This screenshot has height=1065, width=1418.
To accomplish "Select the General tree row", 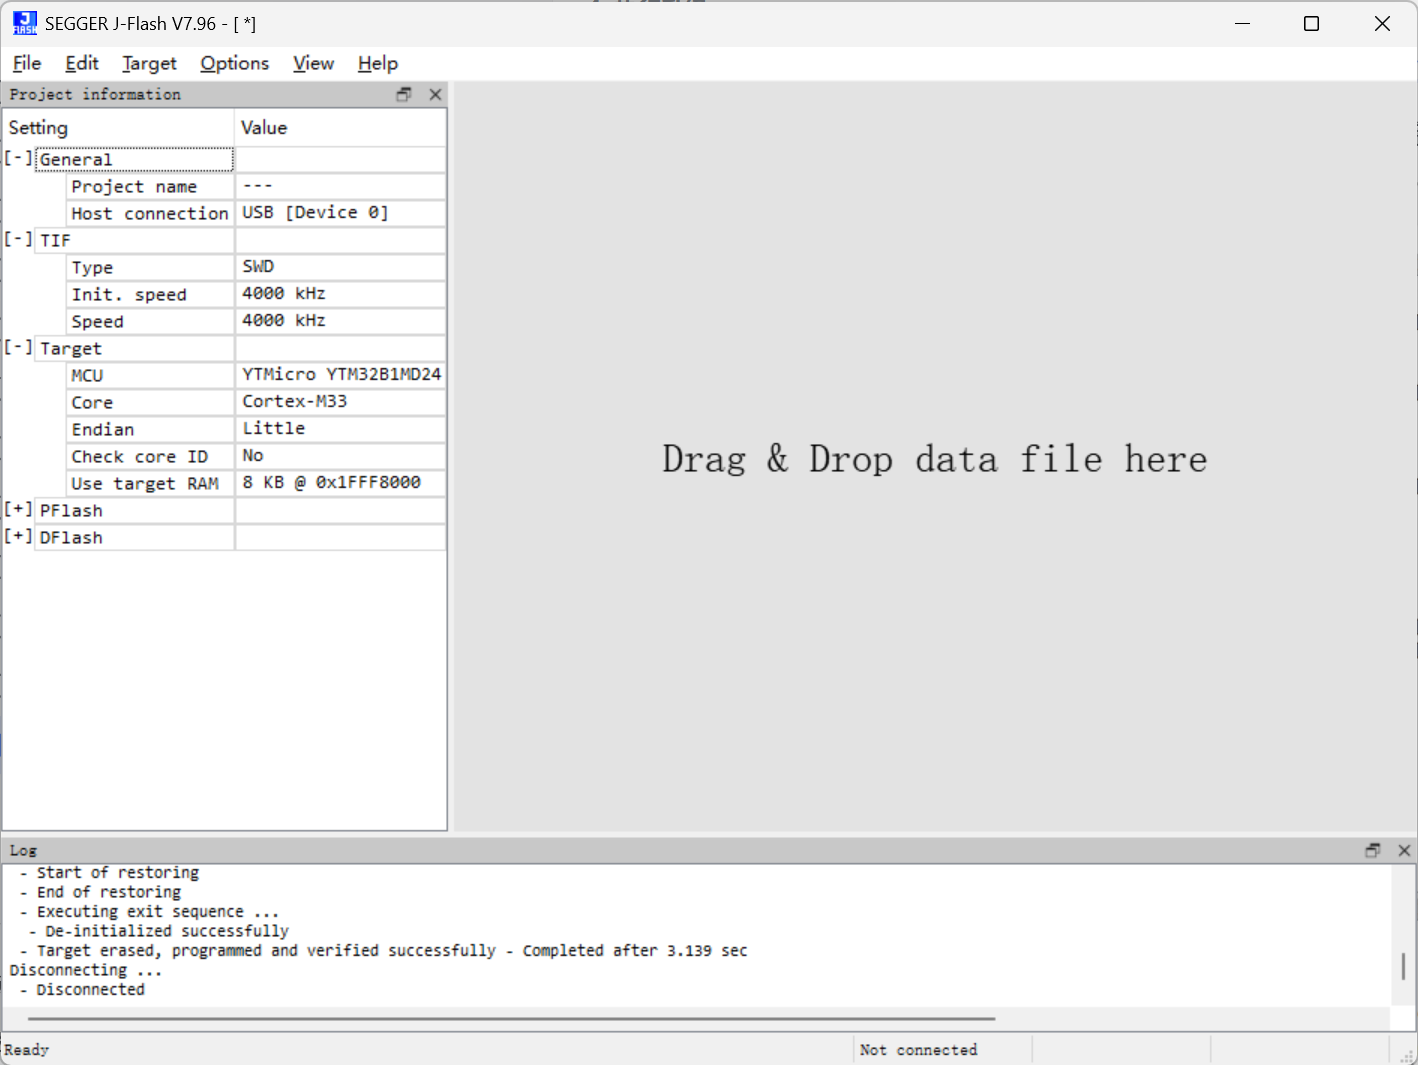I will point(134,159).
